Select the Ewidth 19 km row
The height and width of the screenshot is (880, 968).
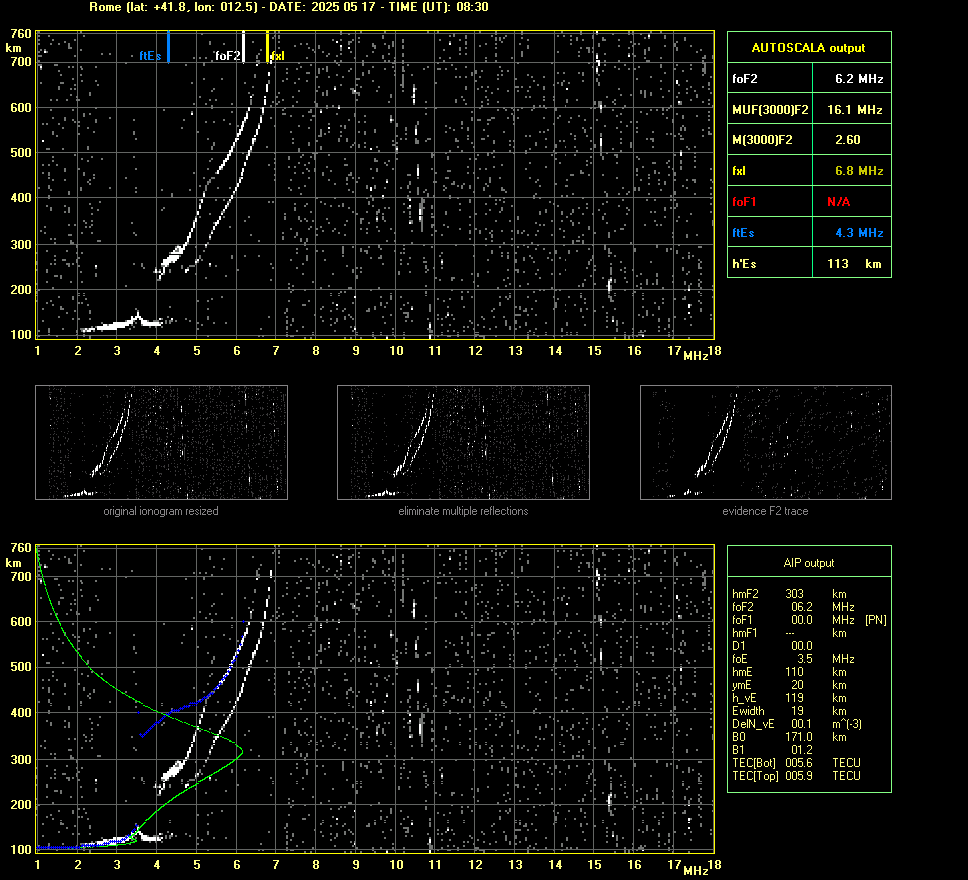tap(790, 711)
